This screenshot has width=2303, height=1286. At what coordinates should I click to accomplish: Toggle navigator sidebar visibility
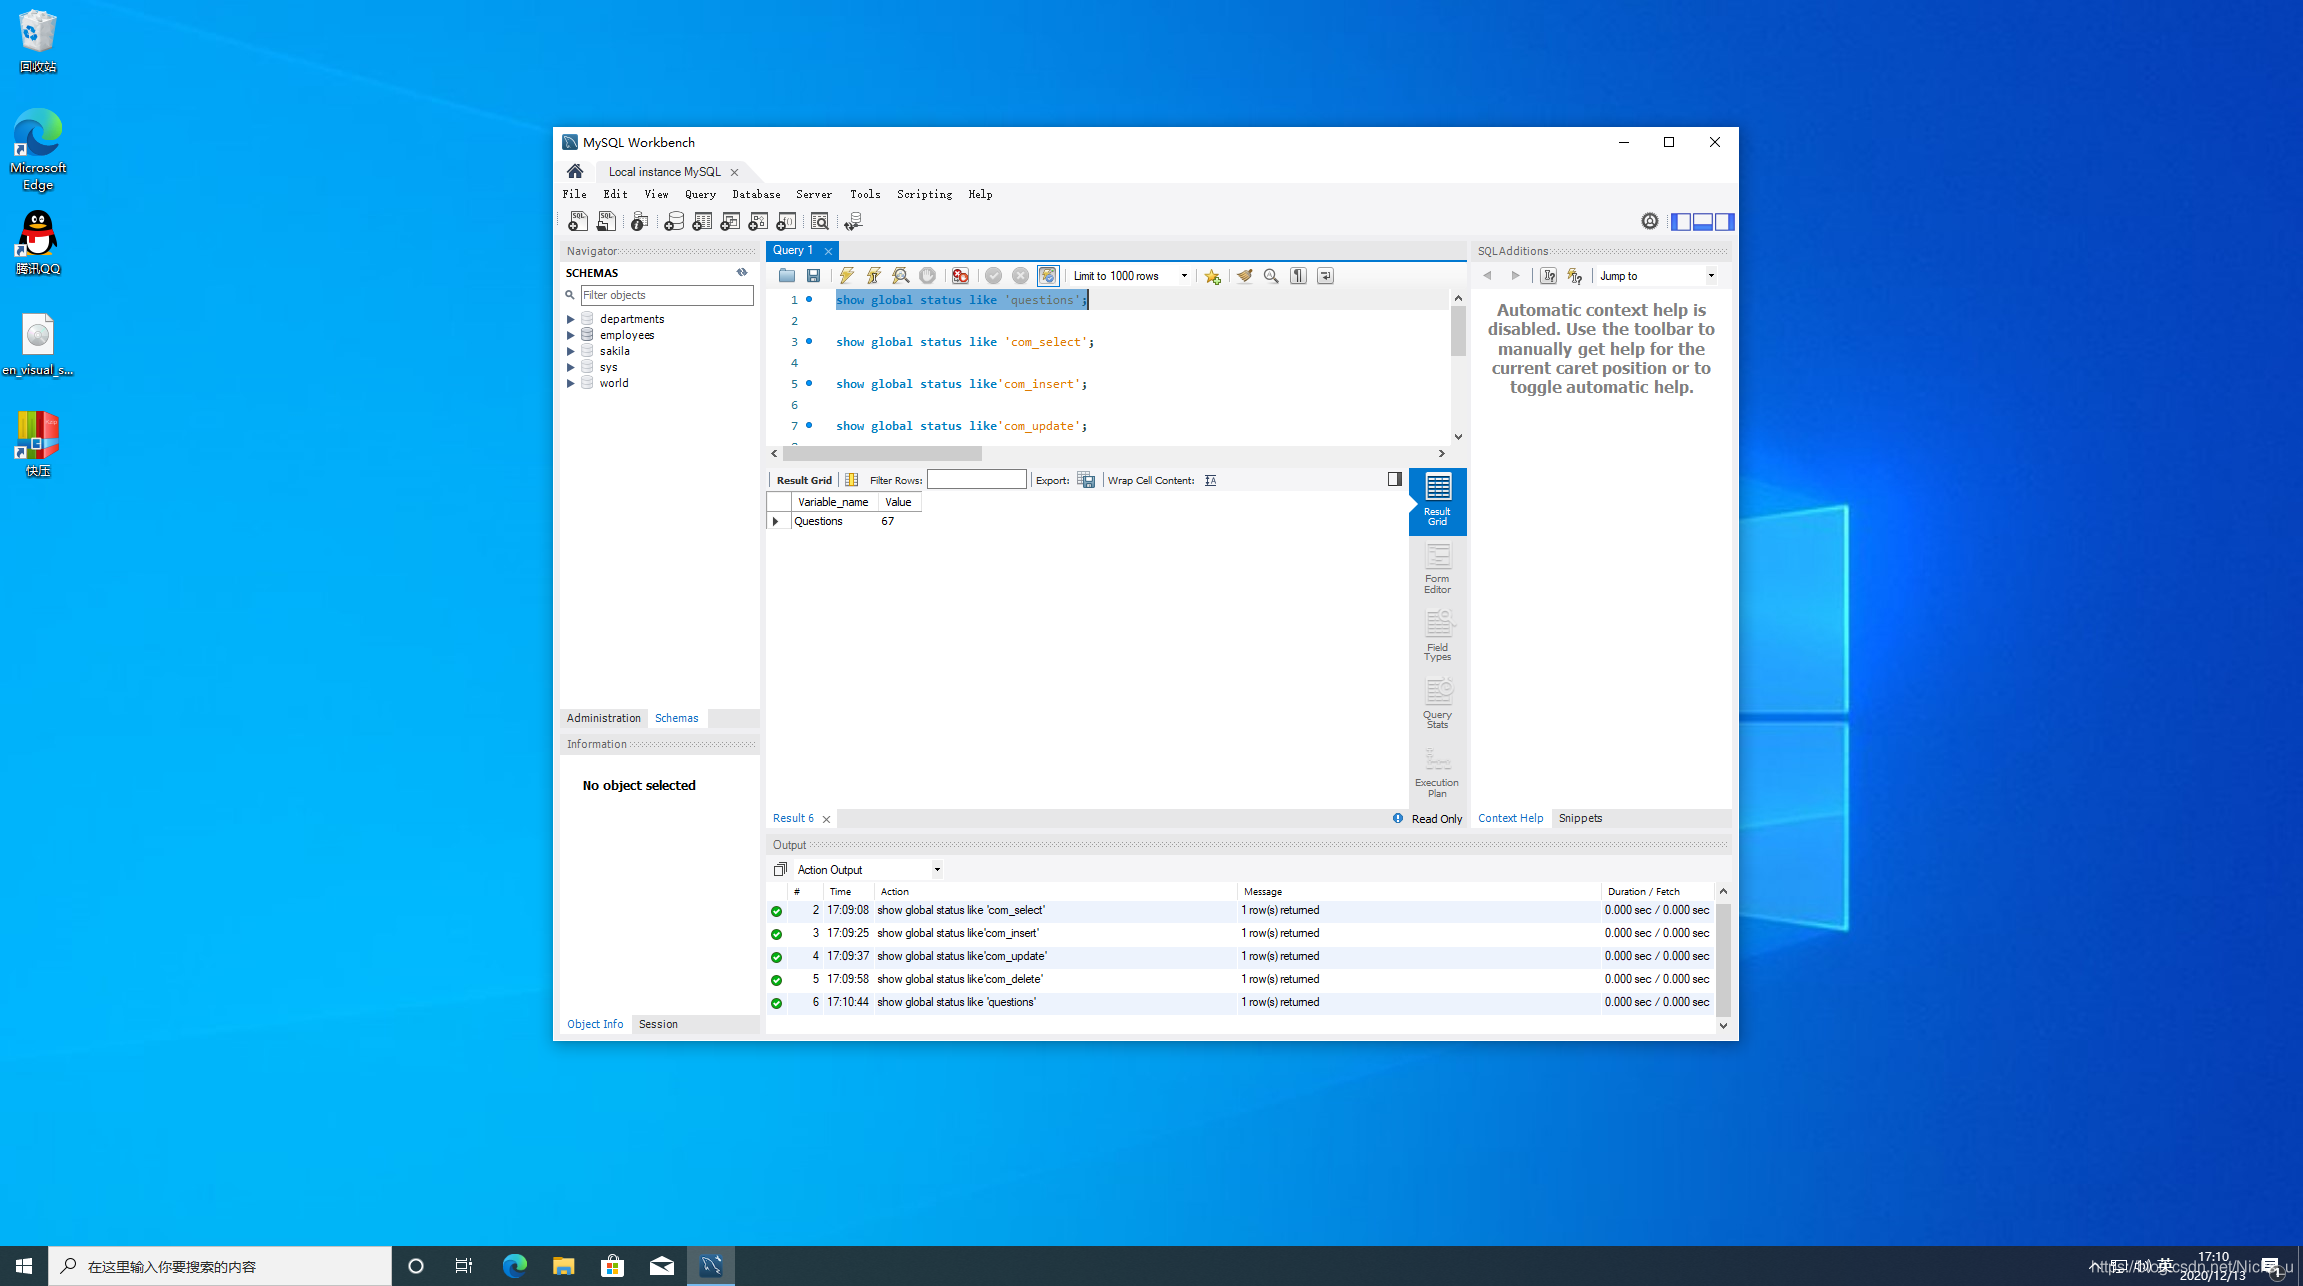coord(1681,221)
